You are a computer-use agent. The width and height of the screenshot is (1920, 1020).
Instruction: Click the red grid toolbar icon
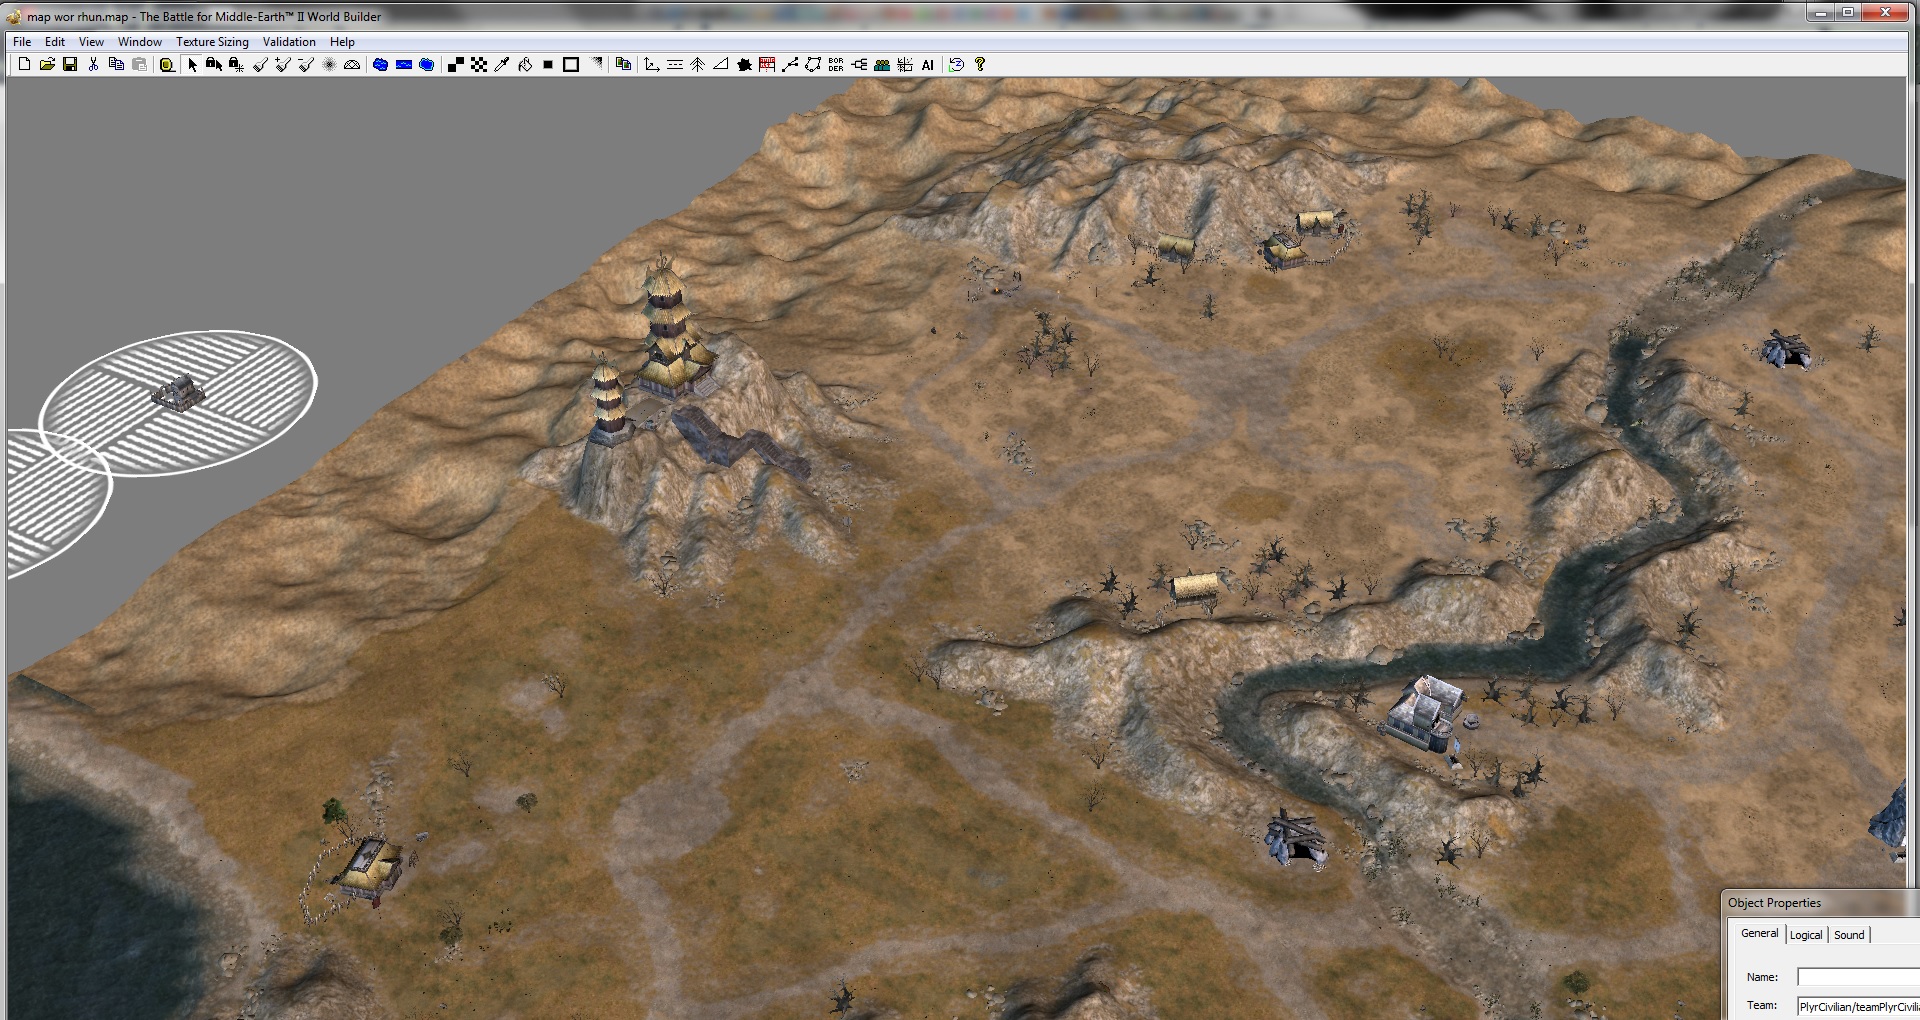[x=767, y=64]
